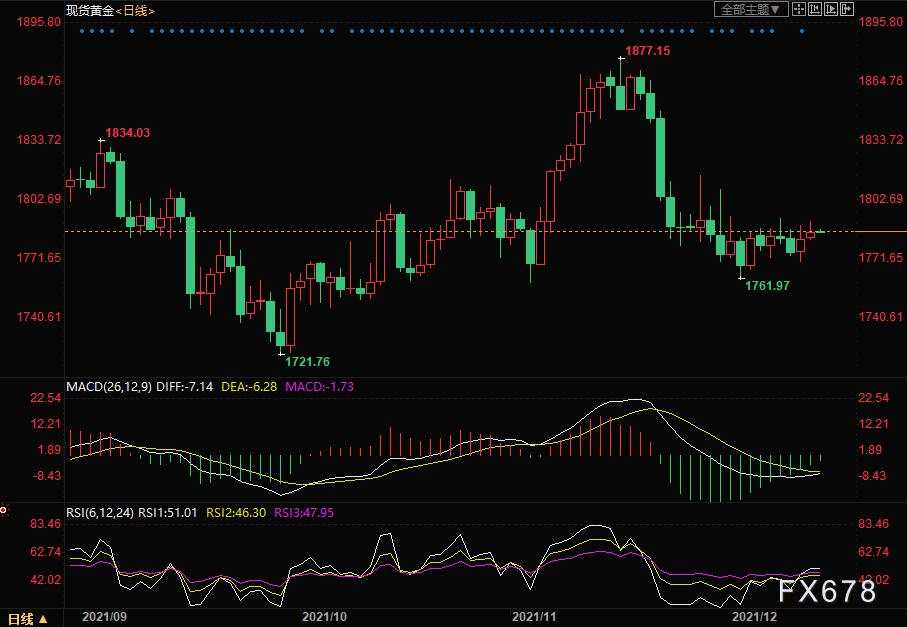This screenshot has height=627, width=907.
Task: Change chart period via <日线> label
Action: click(135, 10)
